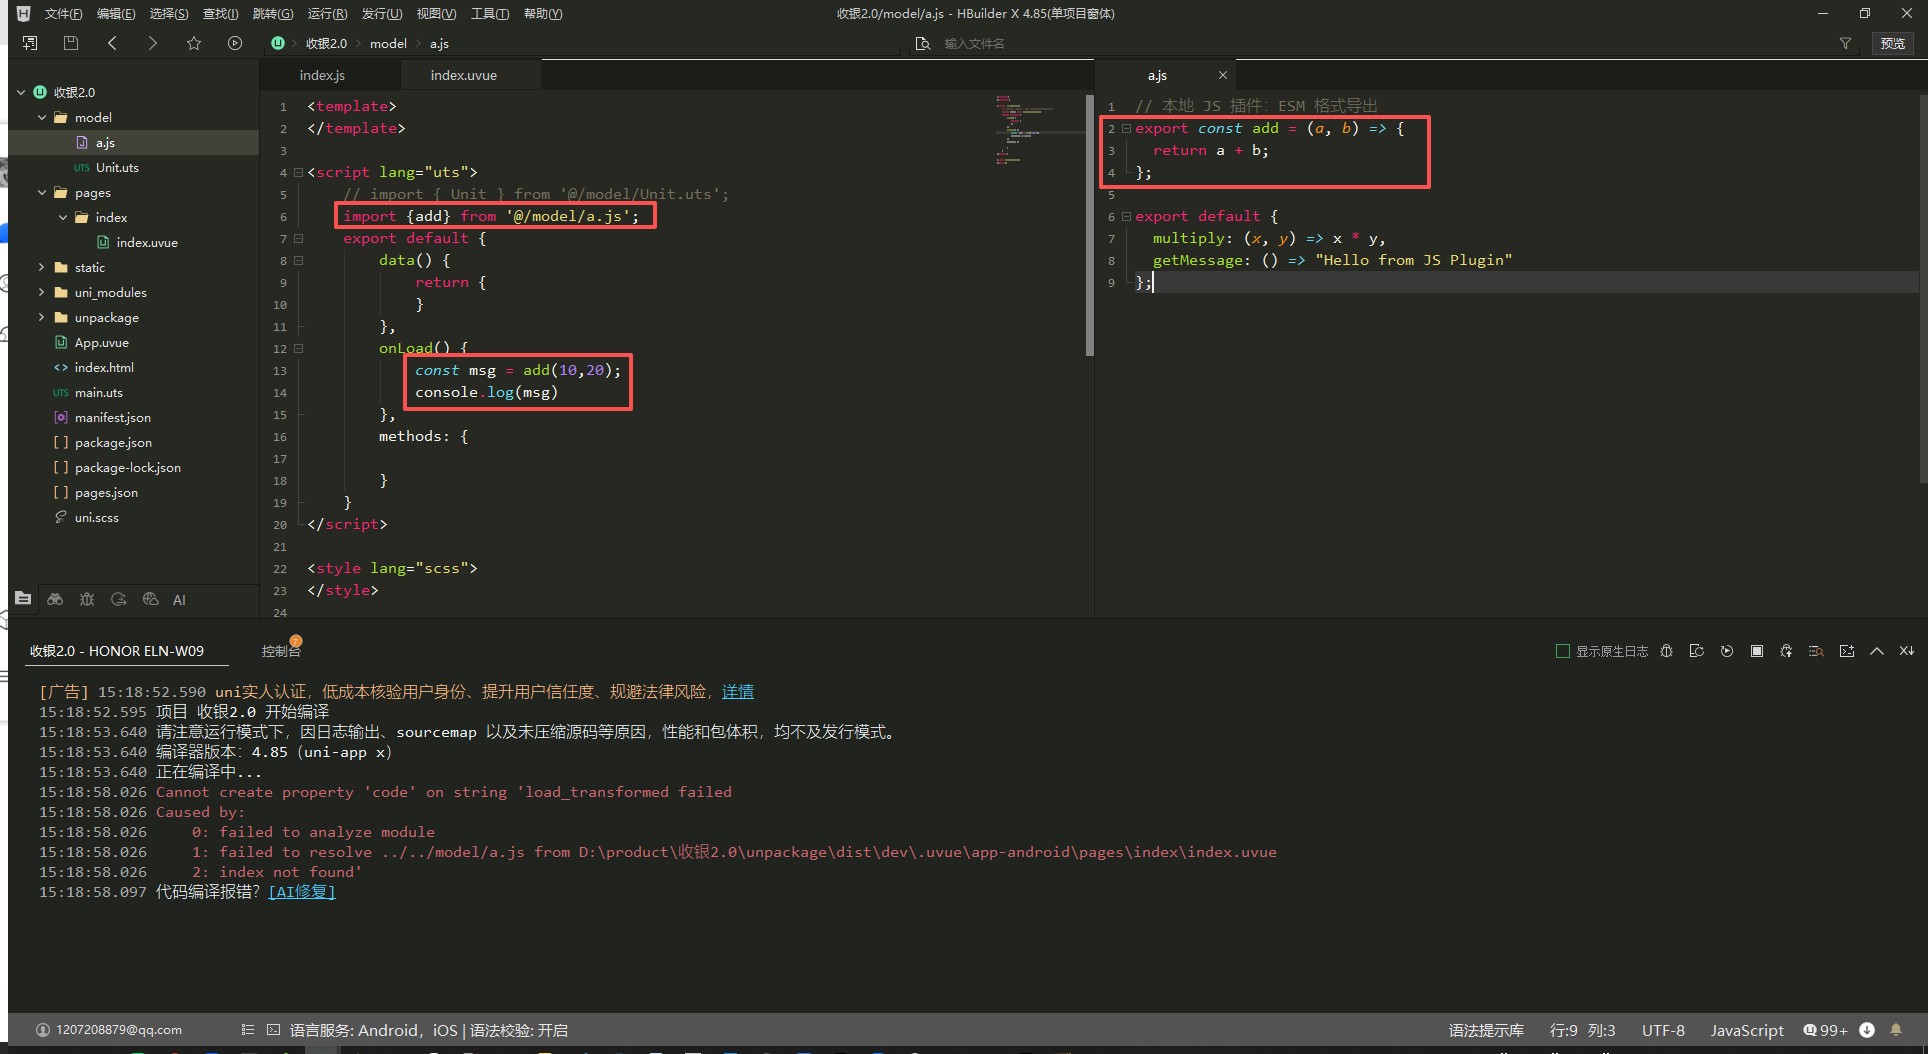Image resolution: width=1928 pixels, height=1054 pixels.
Task: Click the run play icon in toolbar
Action: pyautogui.click(x=235, y=43)
